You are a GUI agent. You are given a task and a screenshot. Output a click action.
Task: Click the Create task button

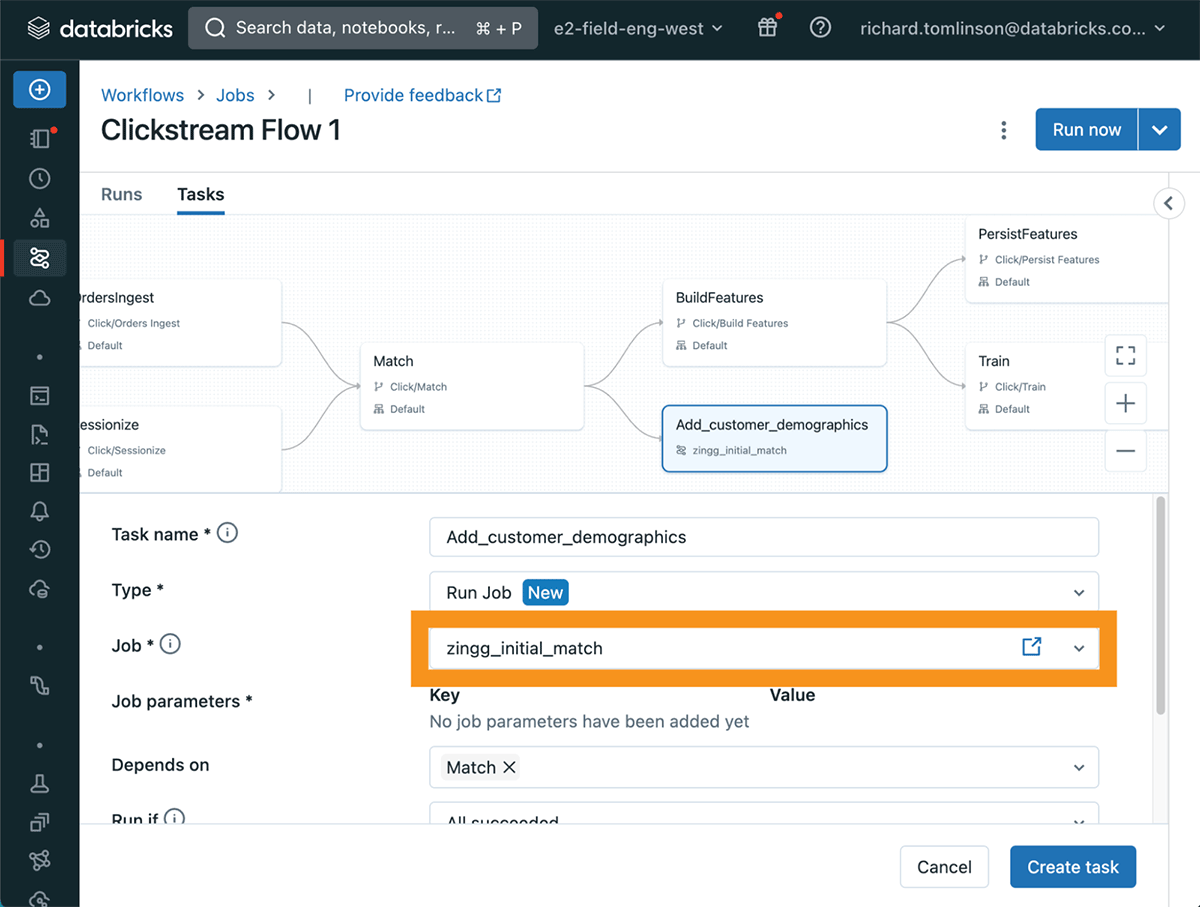pyautogui.click(x=1072, y=867)
